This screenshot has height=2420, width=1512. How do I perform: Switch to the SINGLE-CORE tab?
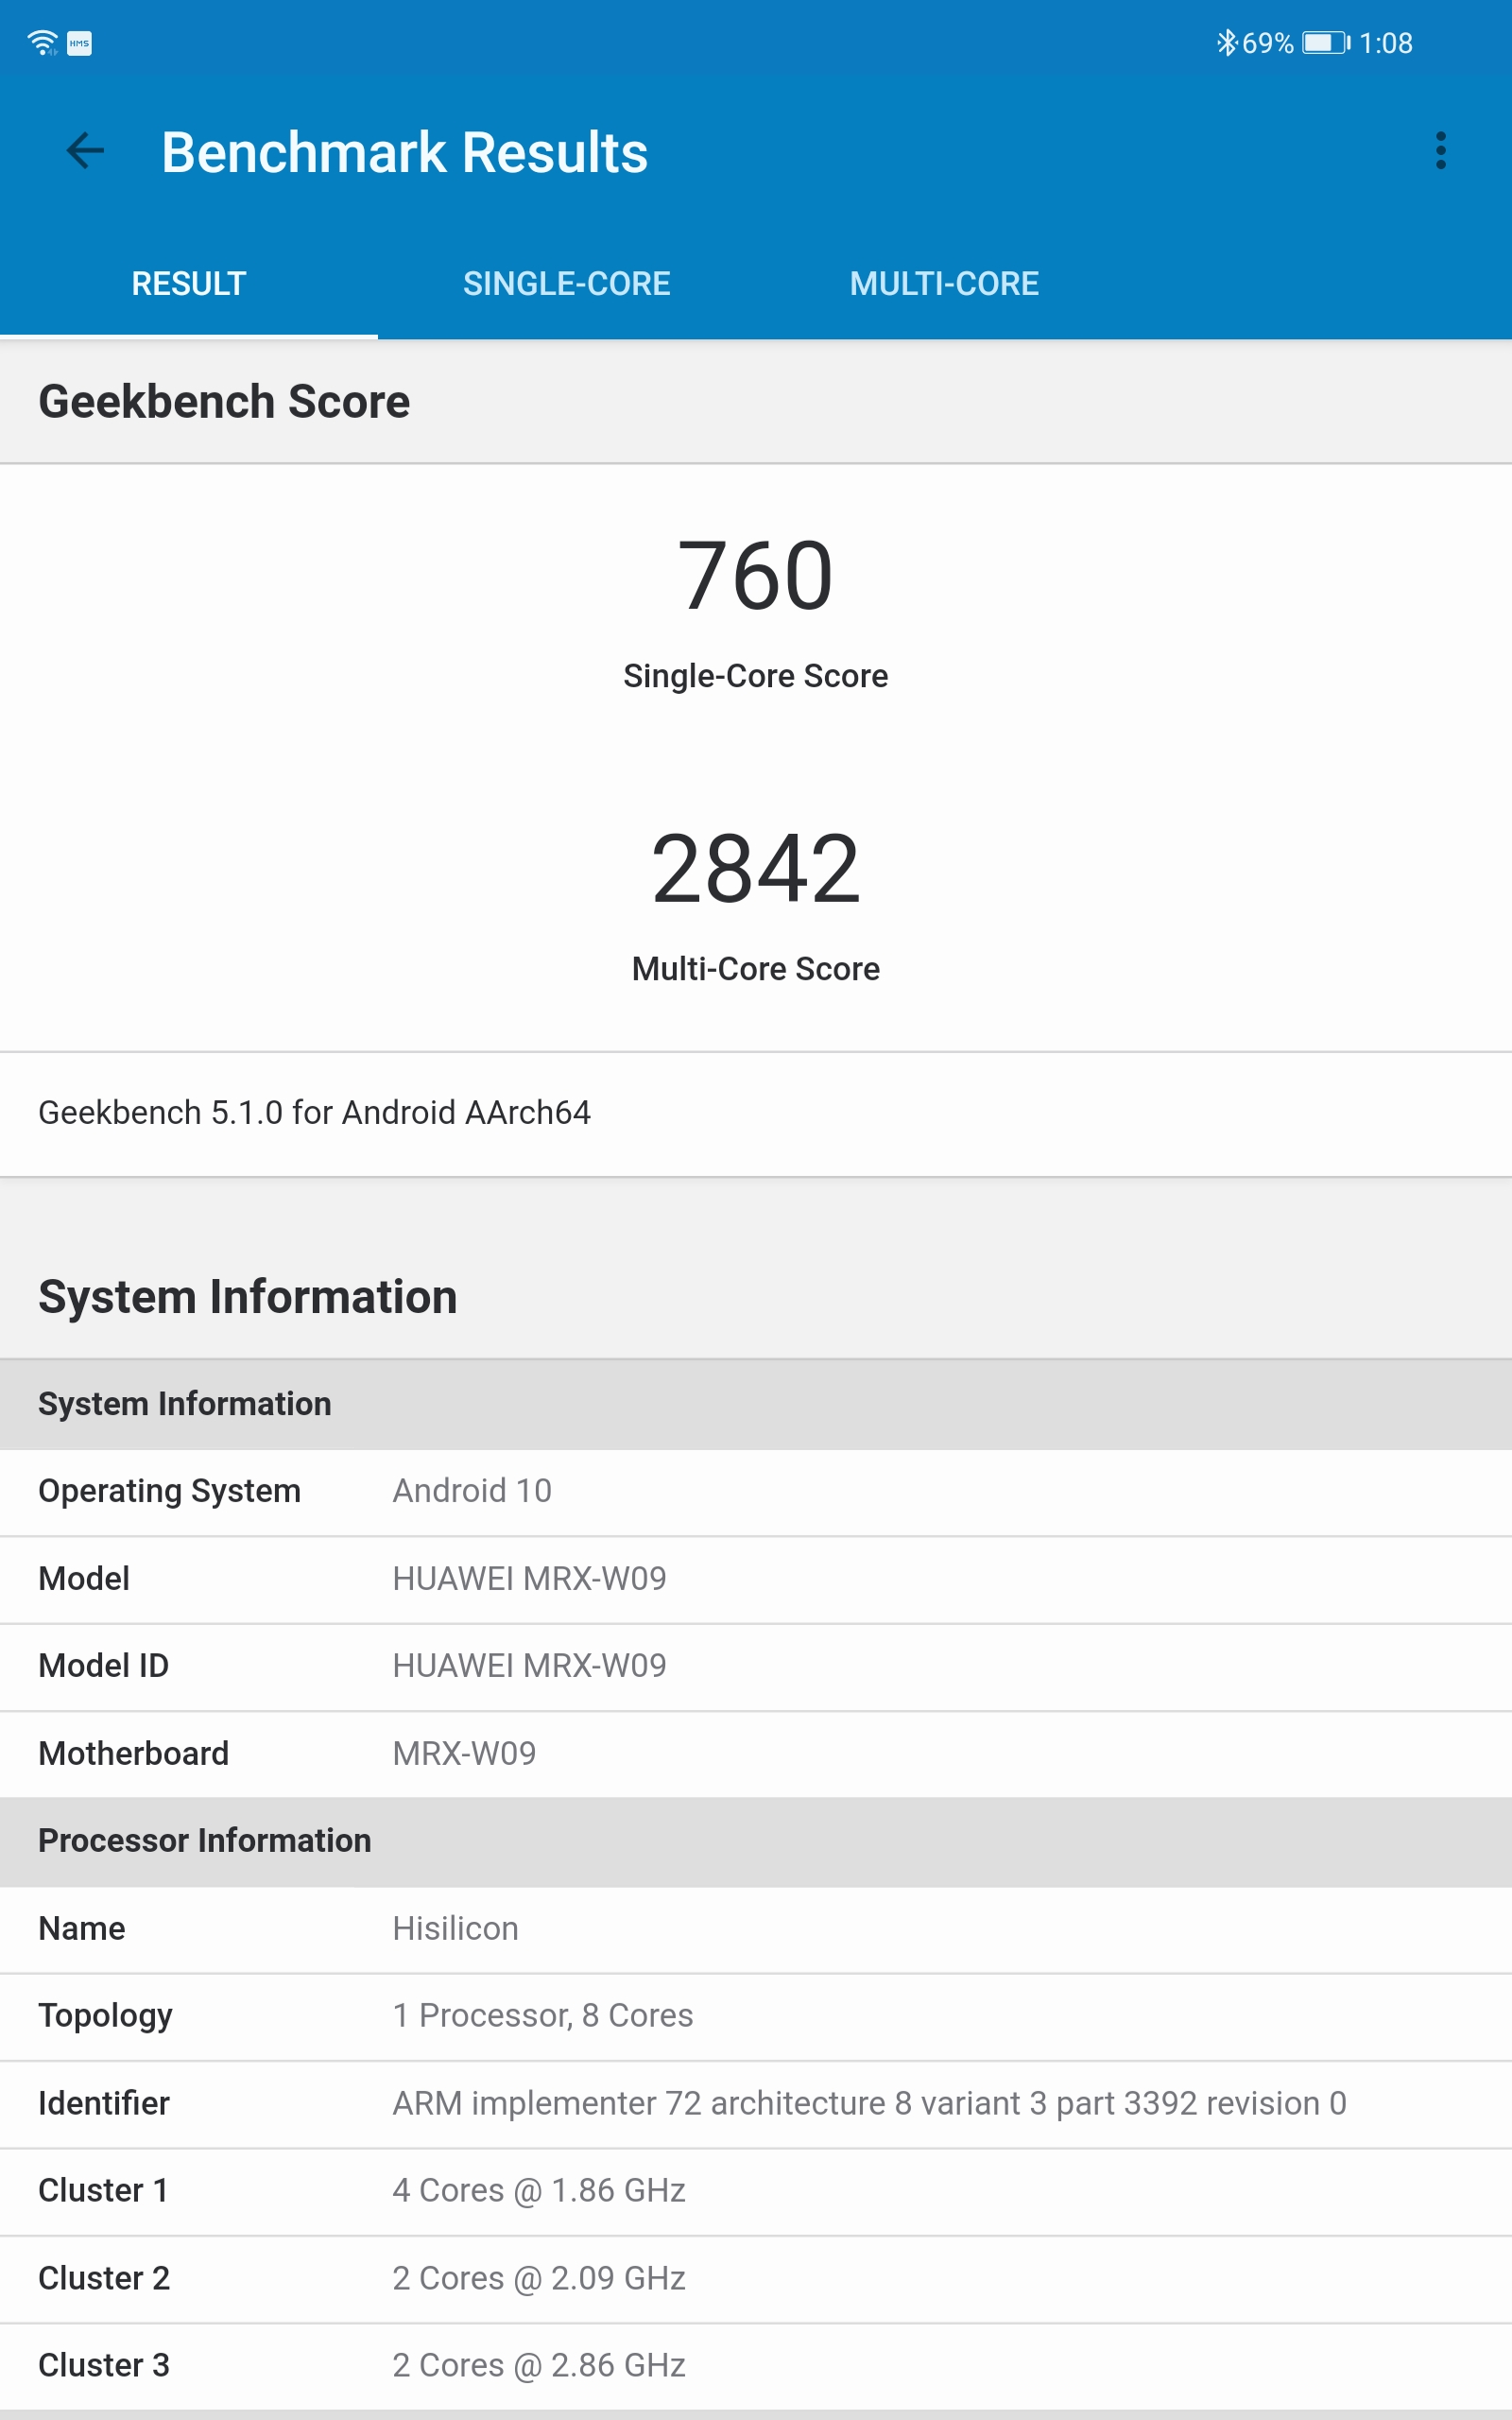point(566,284)
